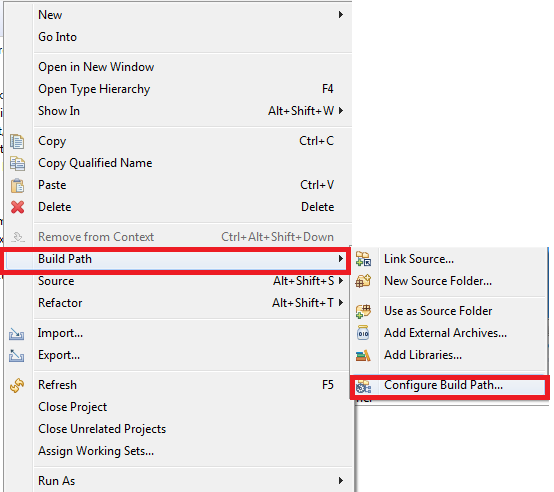Expand the Run As submenu arrow
Screen dimensions: 554x492
pos(341,480)
